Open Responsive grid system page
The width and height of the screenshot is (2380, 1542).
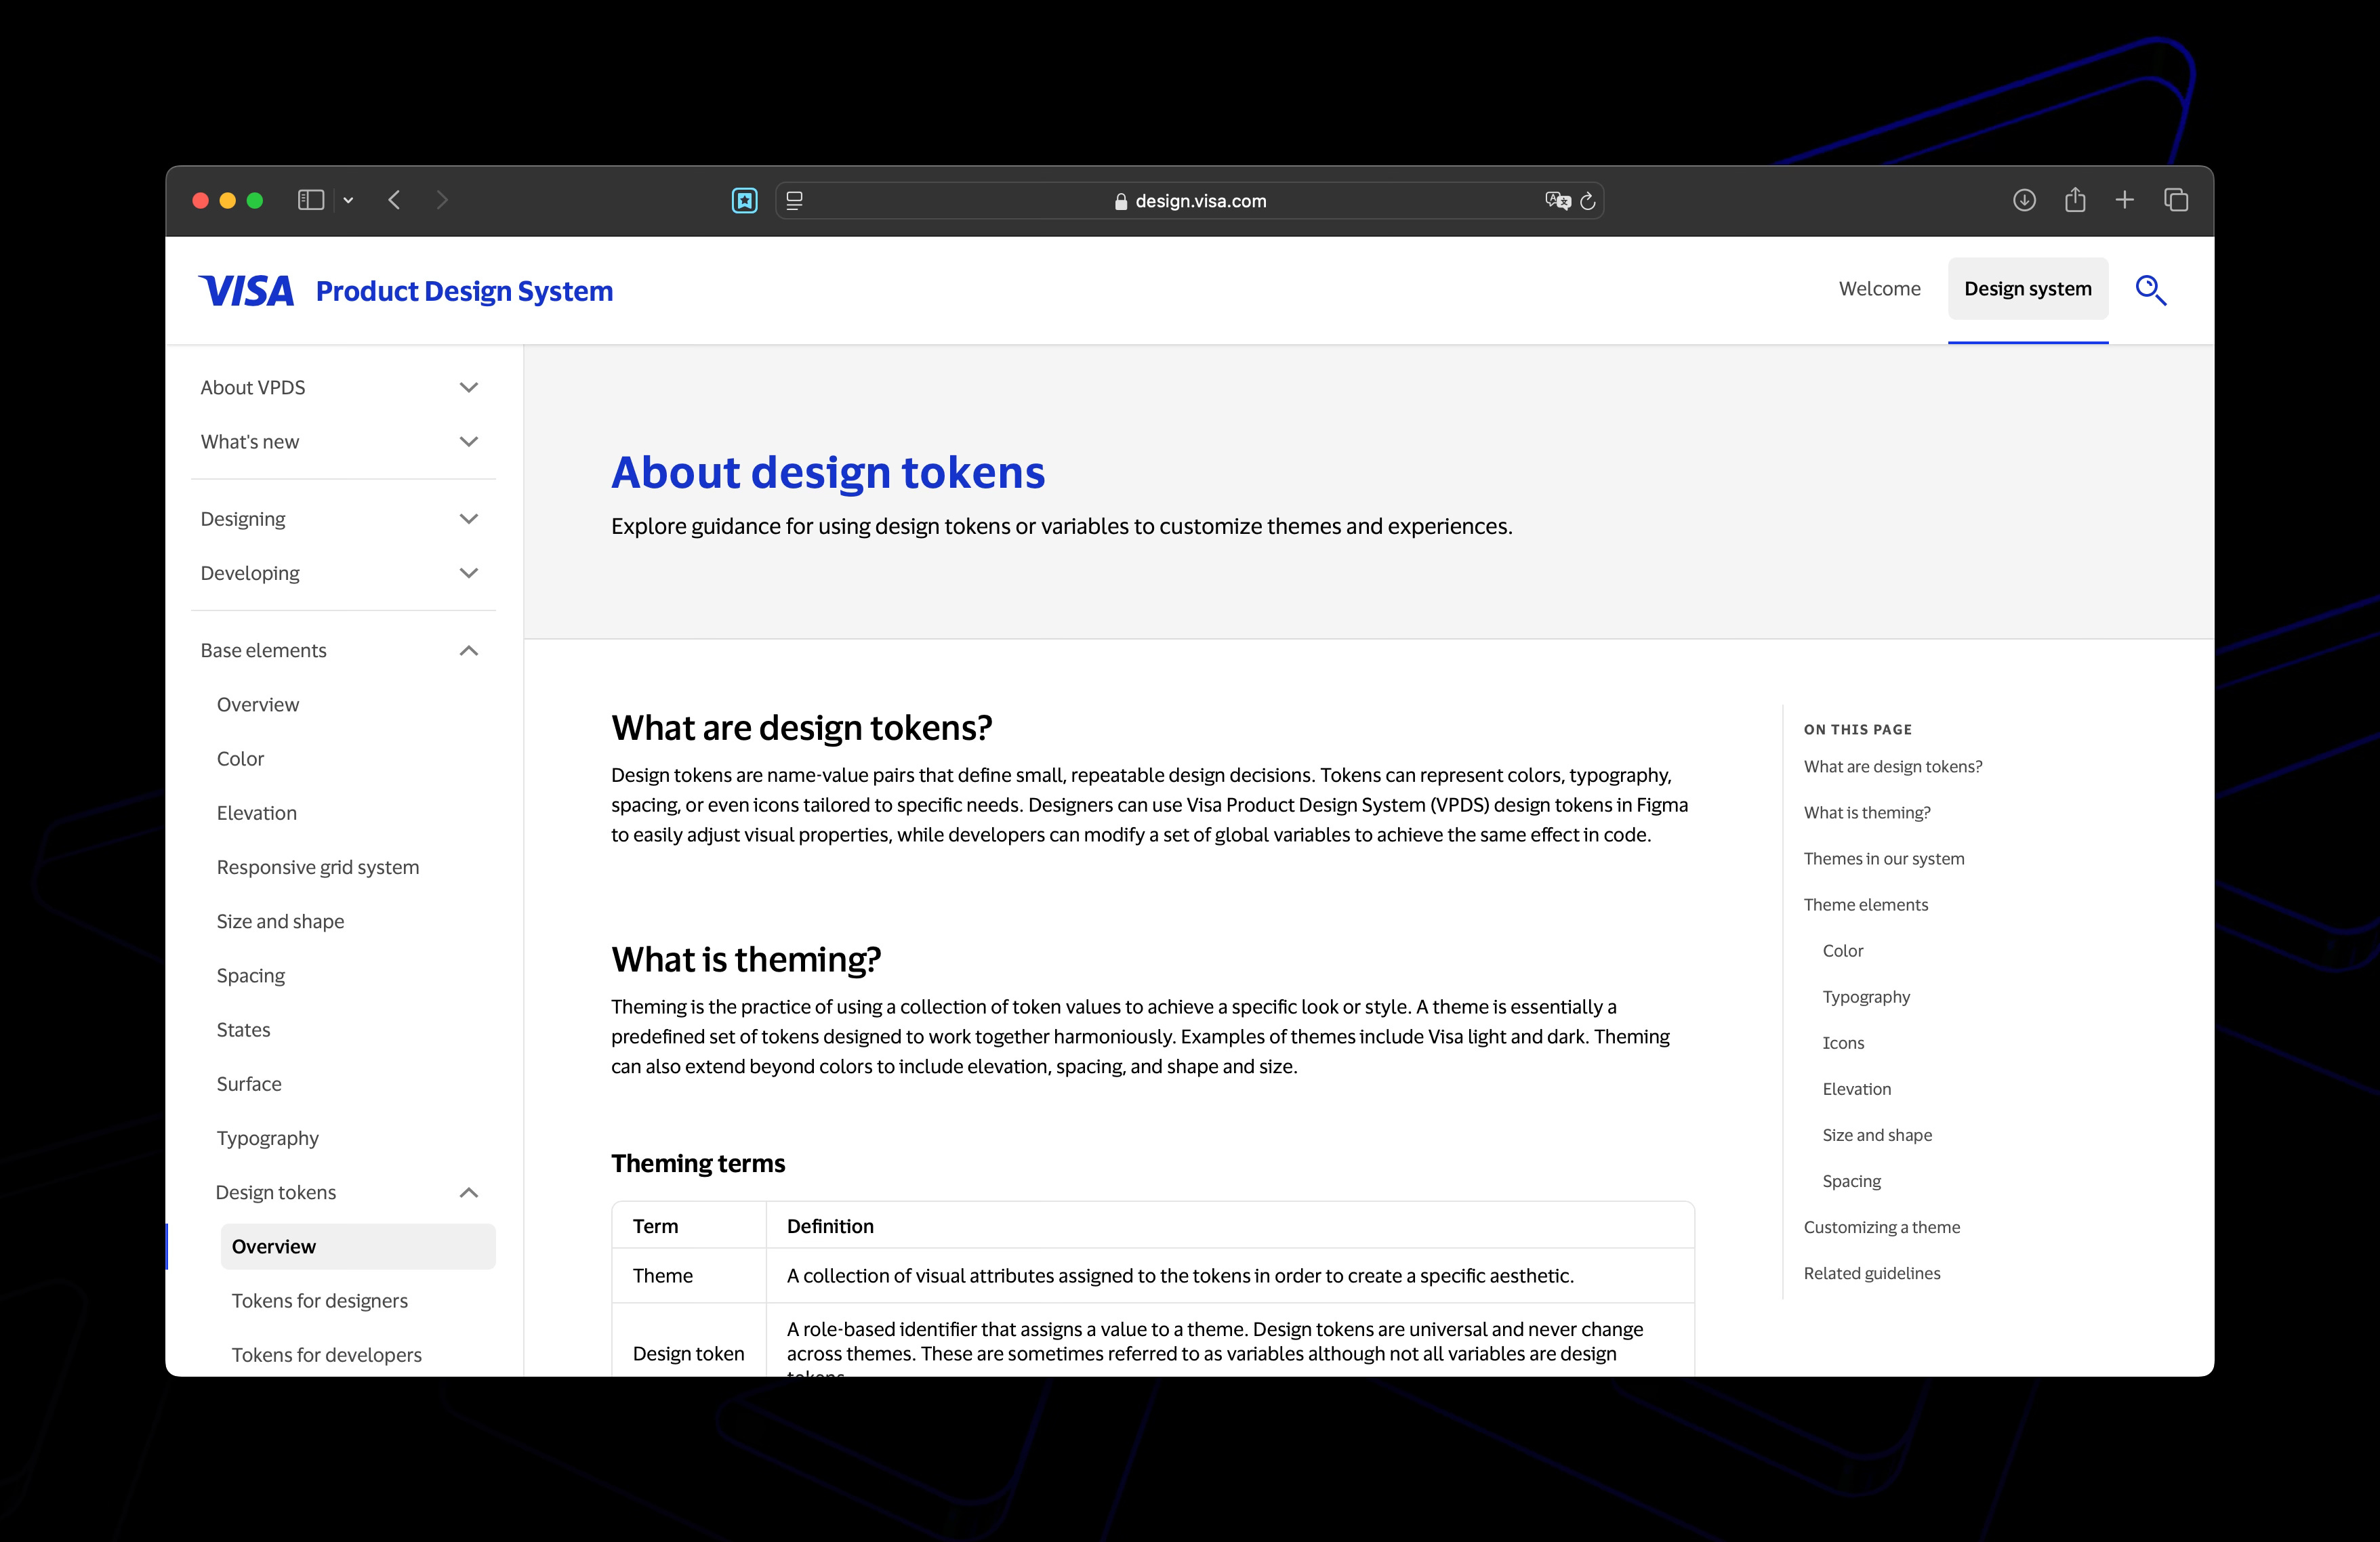click(317, 867)
